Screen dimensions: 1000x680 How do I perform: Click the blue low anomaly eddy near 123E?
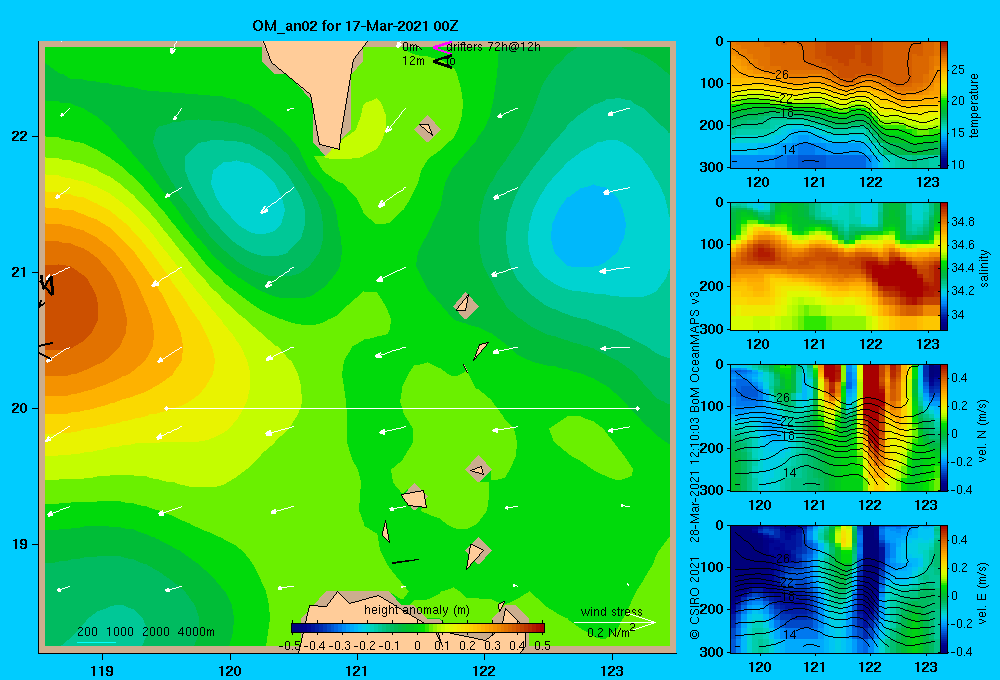coord(588,225)
